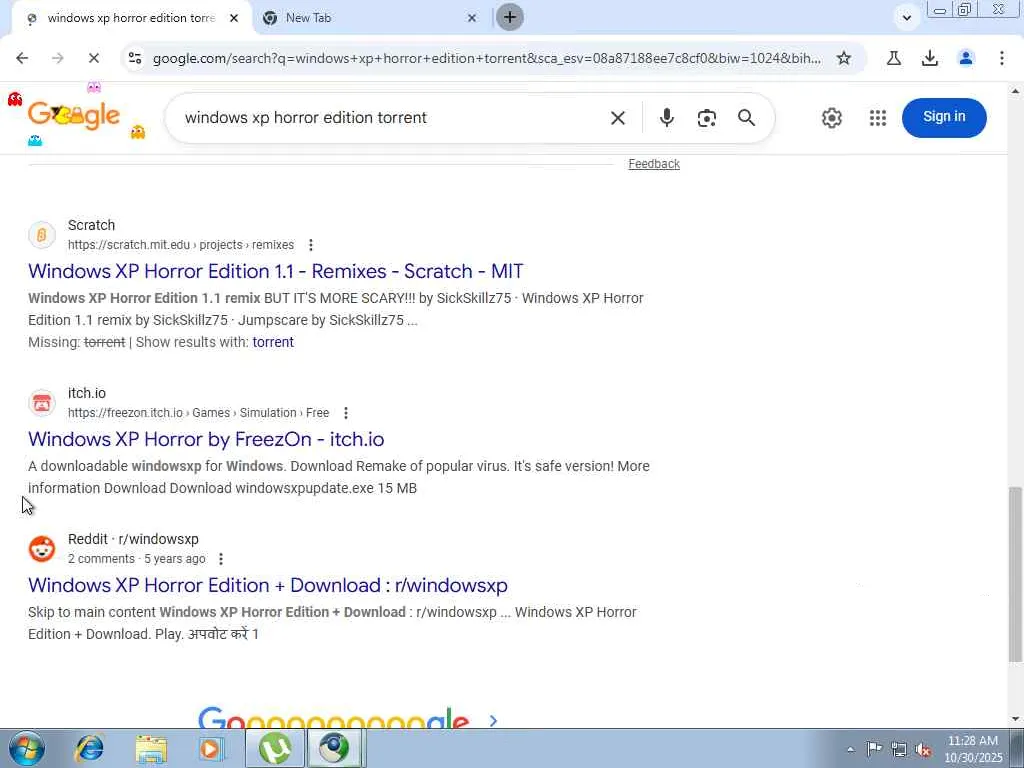Click the Scratch result favicon
Screen dimensions: 1024x768
click(42, 234)
